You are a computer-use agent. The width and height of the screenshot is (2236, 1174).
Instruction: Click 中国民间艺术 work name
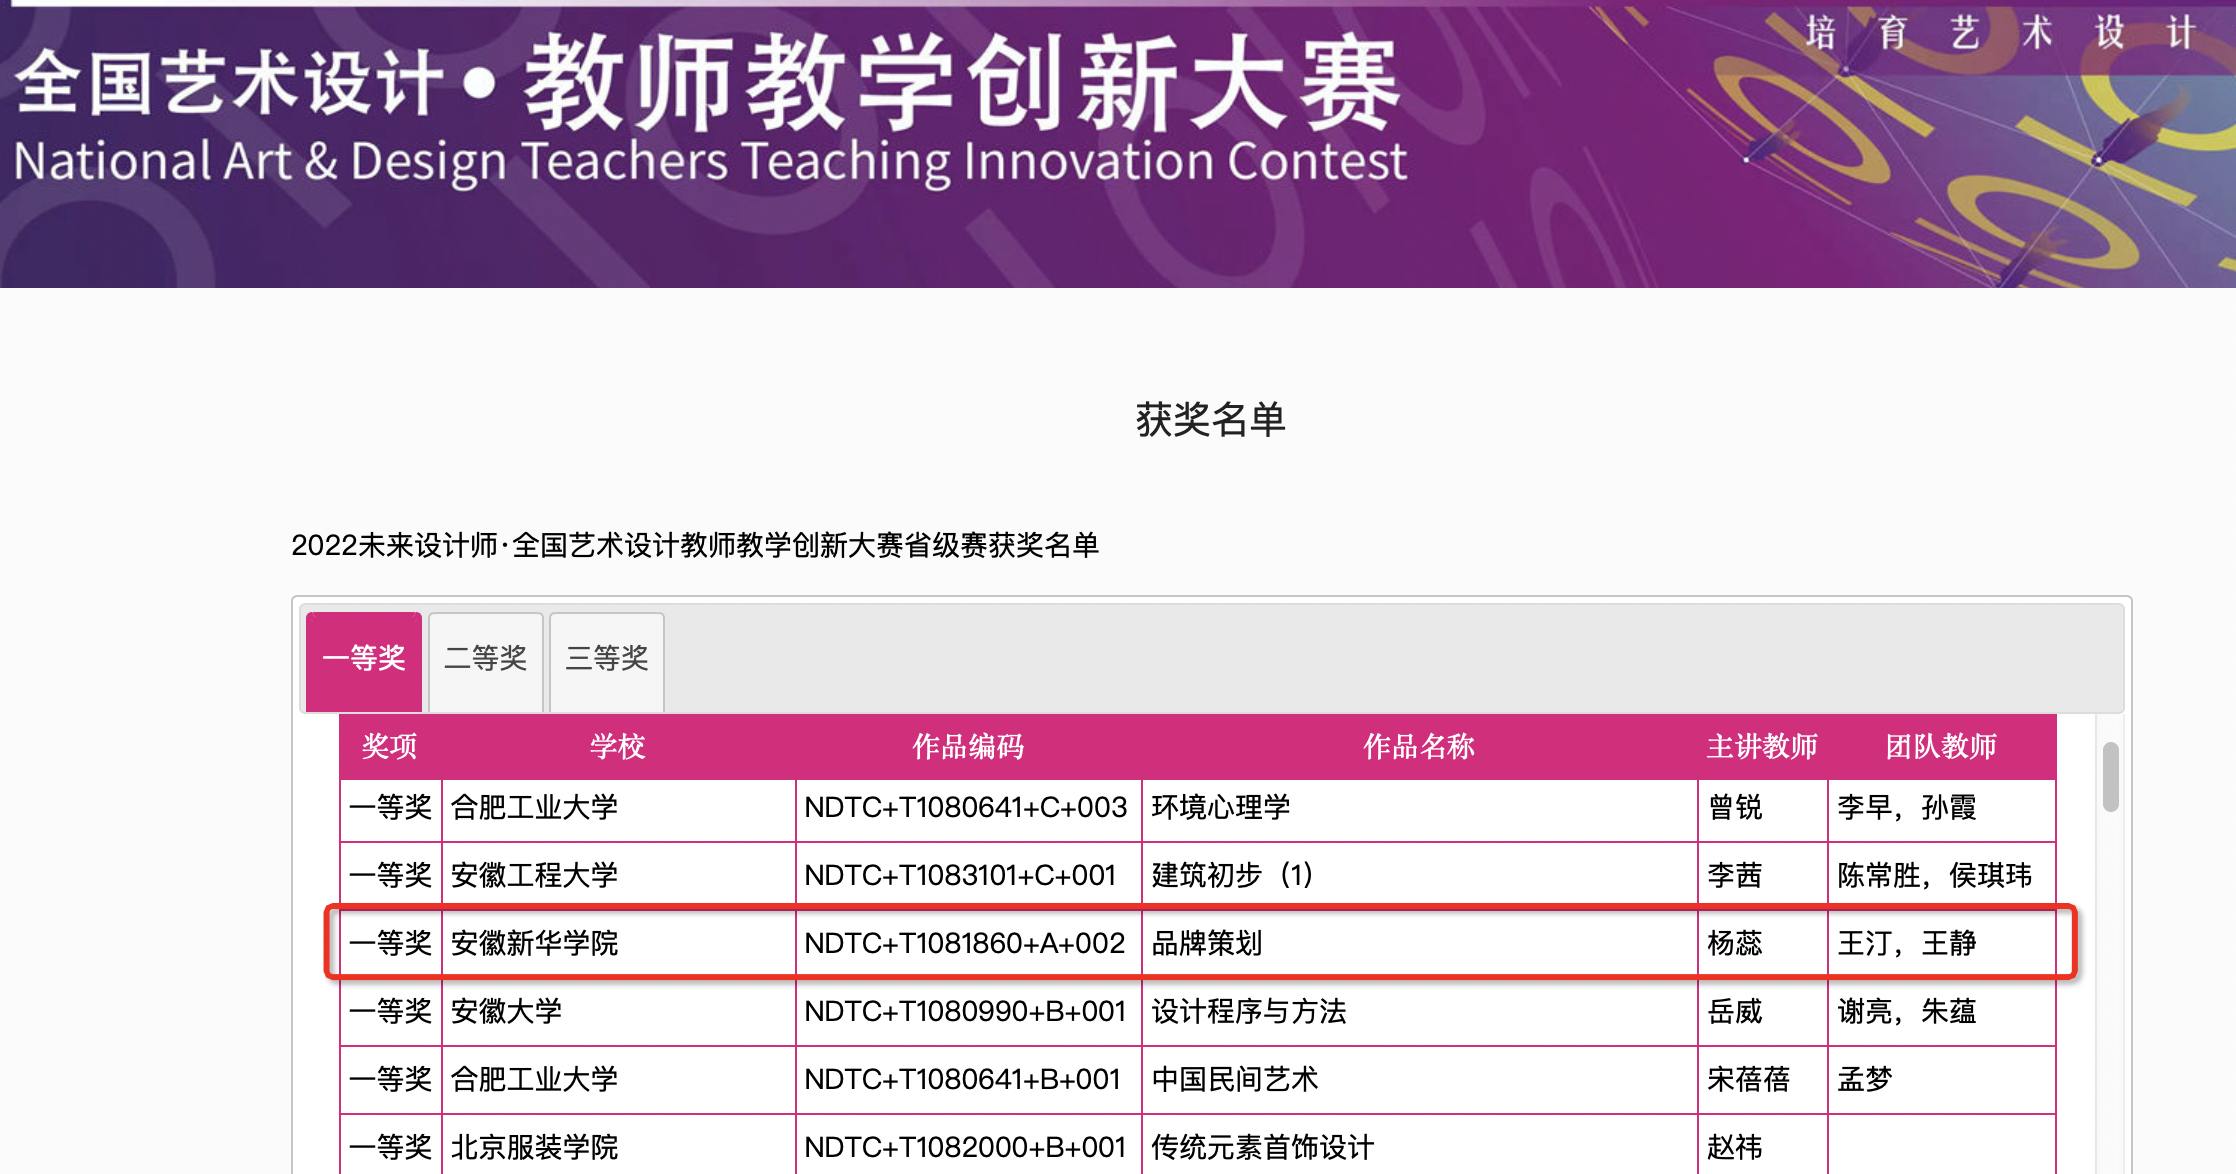pyautogui.click(x=1235, y=1080)
